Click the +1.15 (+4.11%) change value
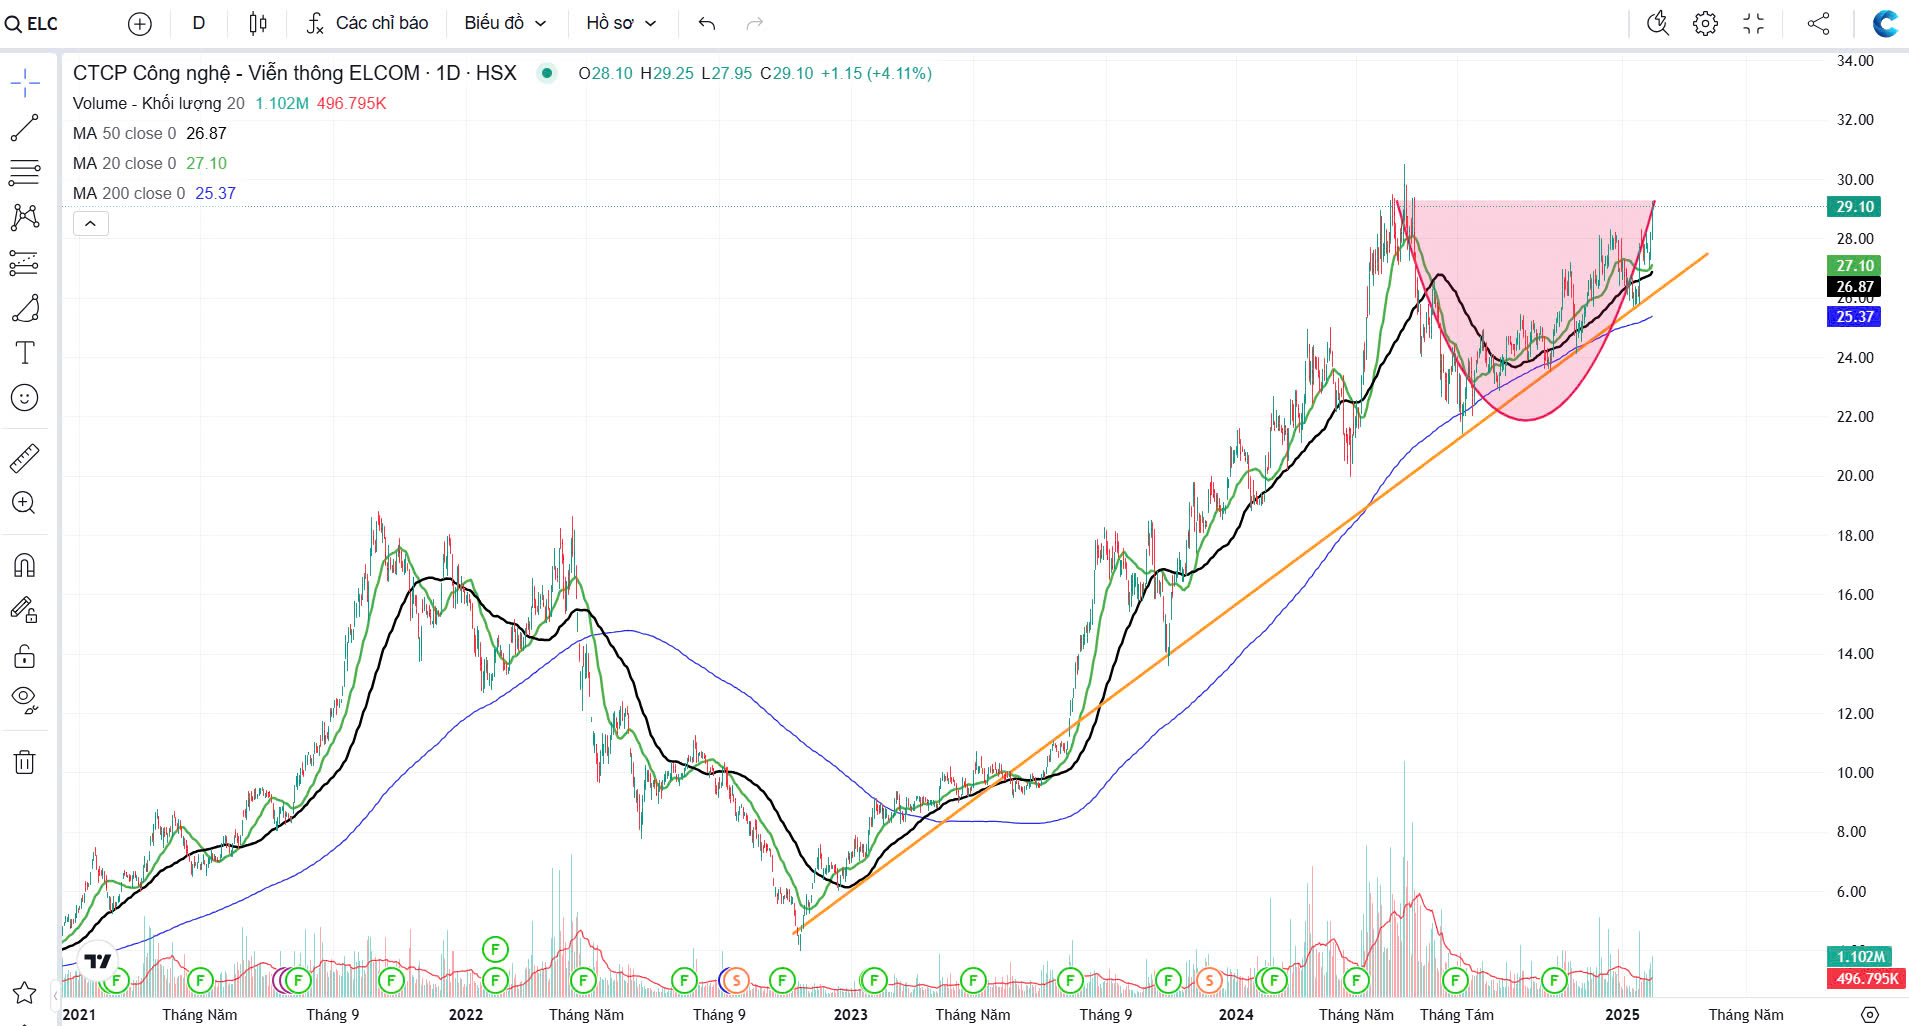 coord(876,74)
